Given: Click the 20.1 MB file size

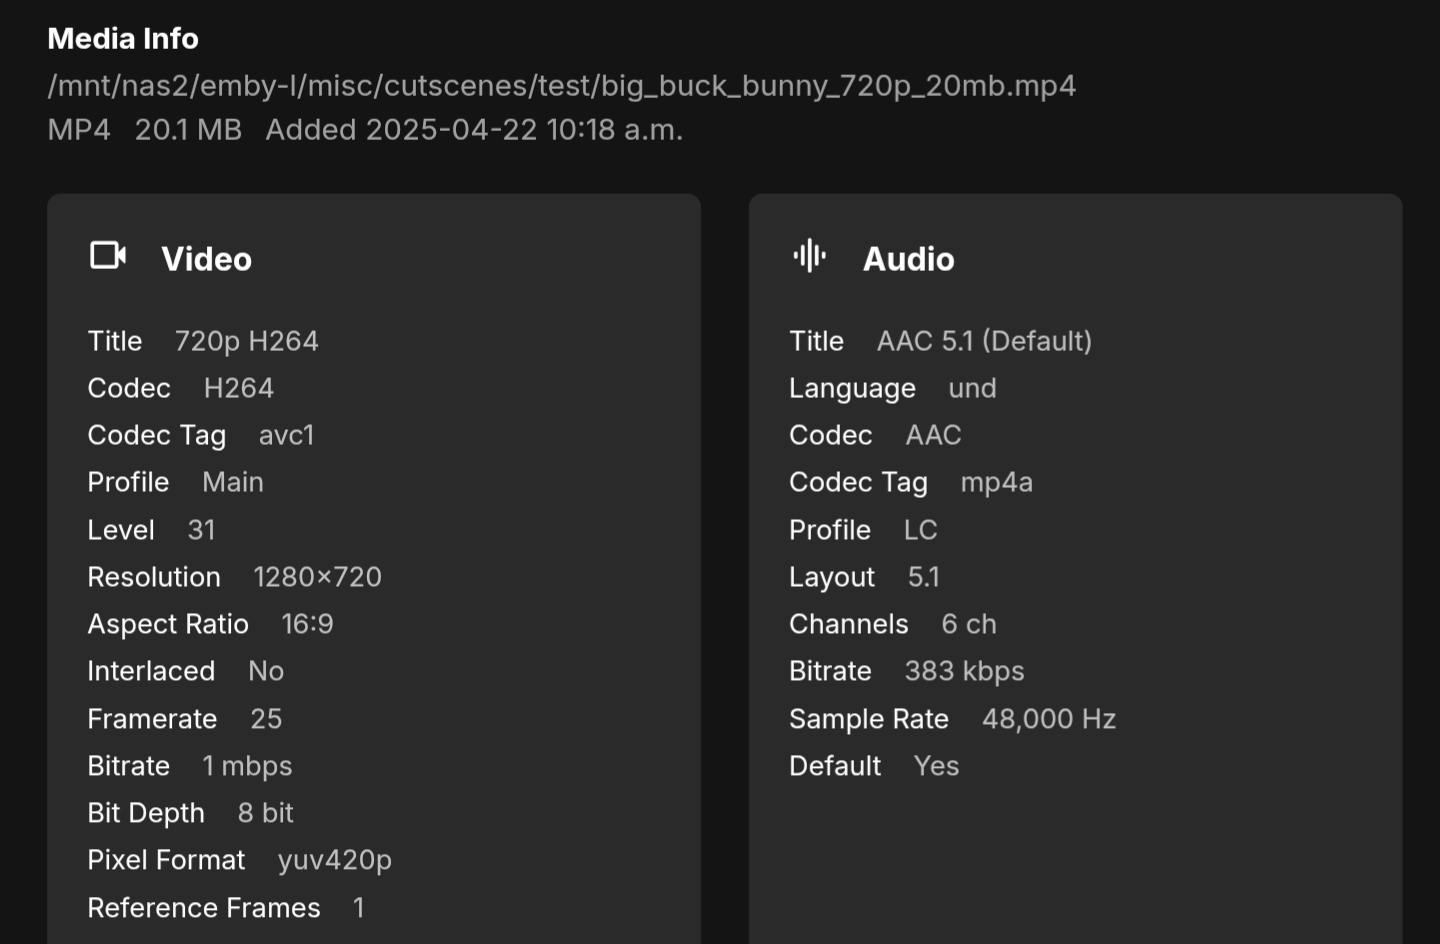Looking at the screenshot, I should (188, 130).
